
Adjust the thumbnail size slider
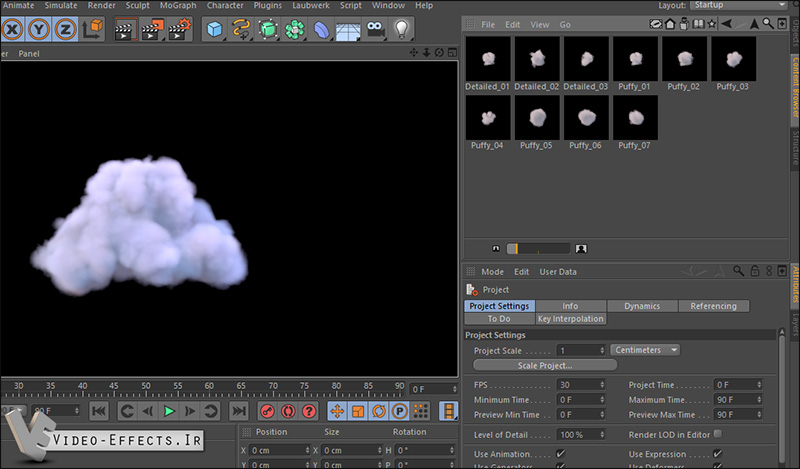pyautogui.click(x=538, y=249)
